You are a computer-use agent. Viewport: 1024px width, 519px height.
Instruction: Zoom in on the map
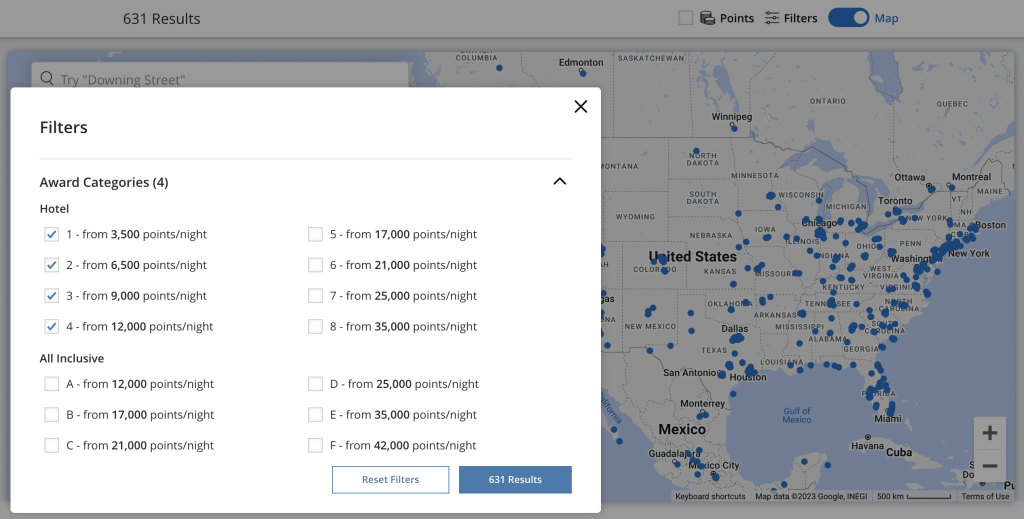[x=989, y=433]
